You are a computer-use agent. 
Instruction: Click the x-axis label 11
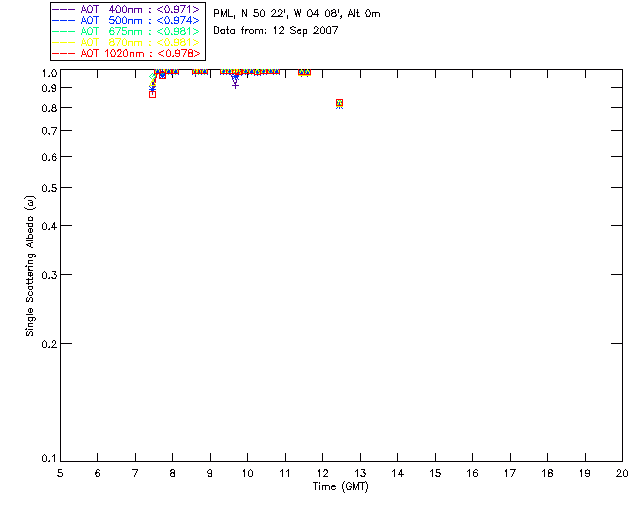[285, 473]
